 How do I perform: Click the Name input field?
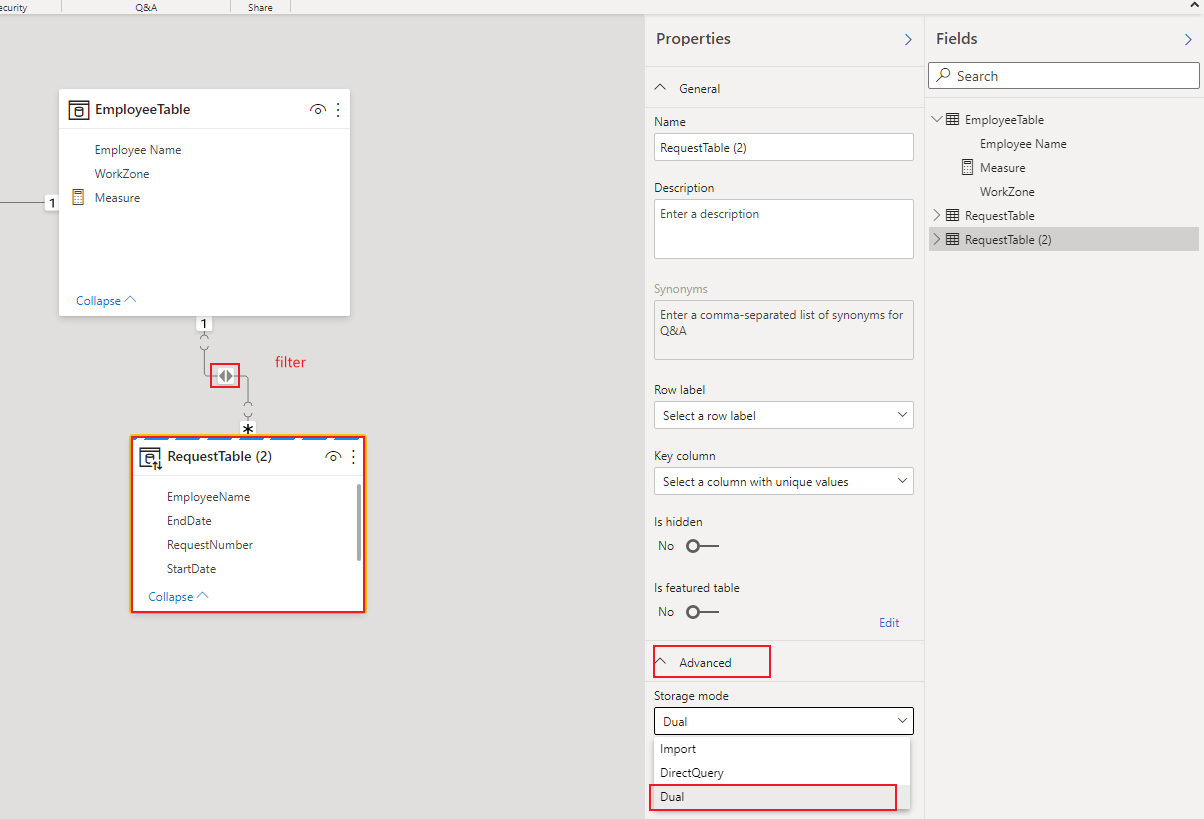pyautogui.click(x=784, y=147)
